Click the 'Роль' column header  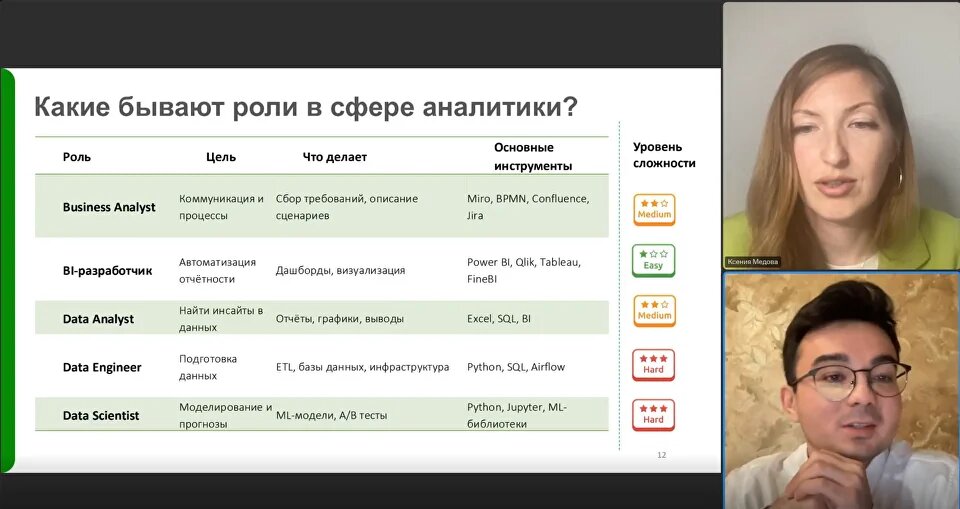point(77,157)
